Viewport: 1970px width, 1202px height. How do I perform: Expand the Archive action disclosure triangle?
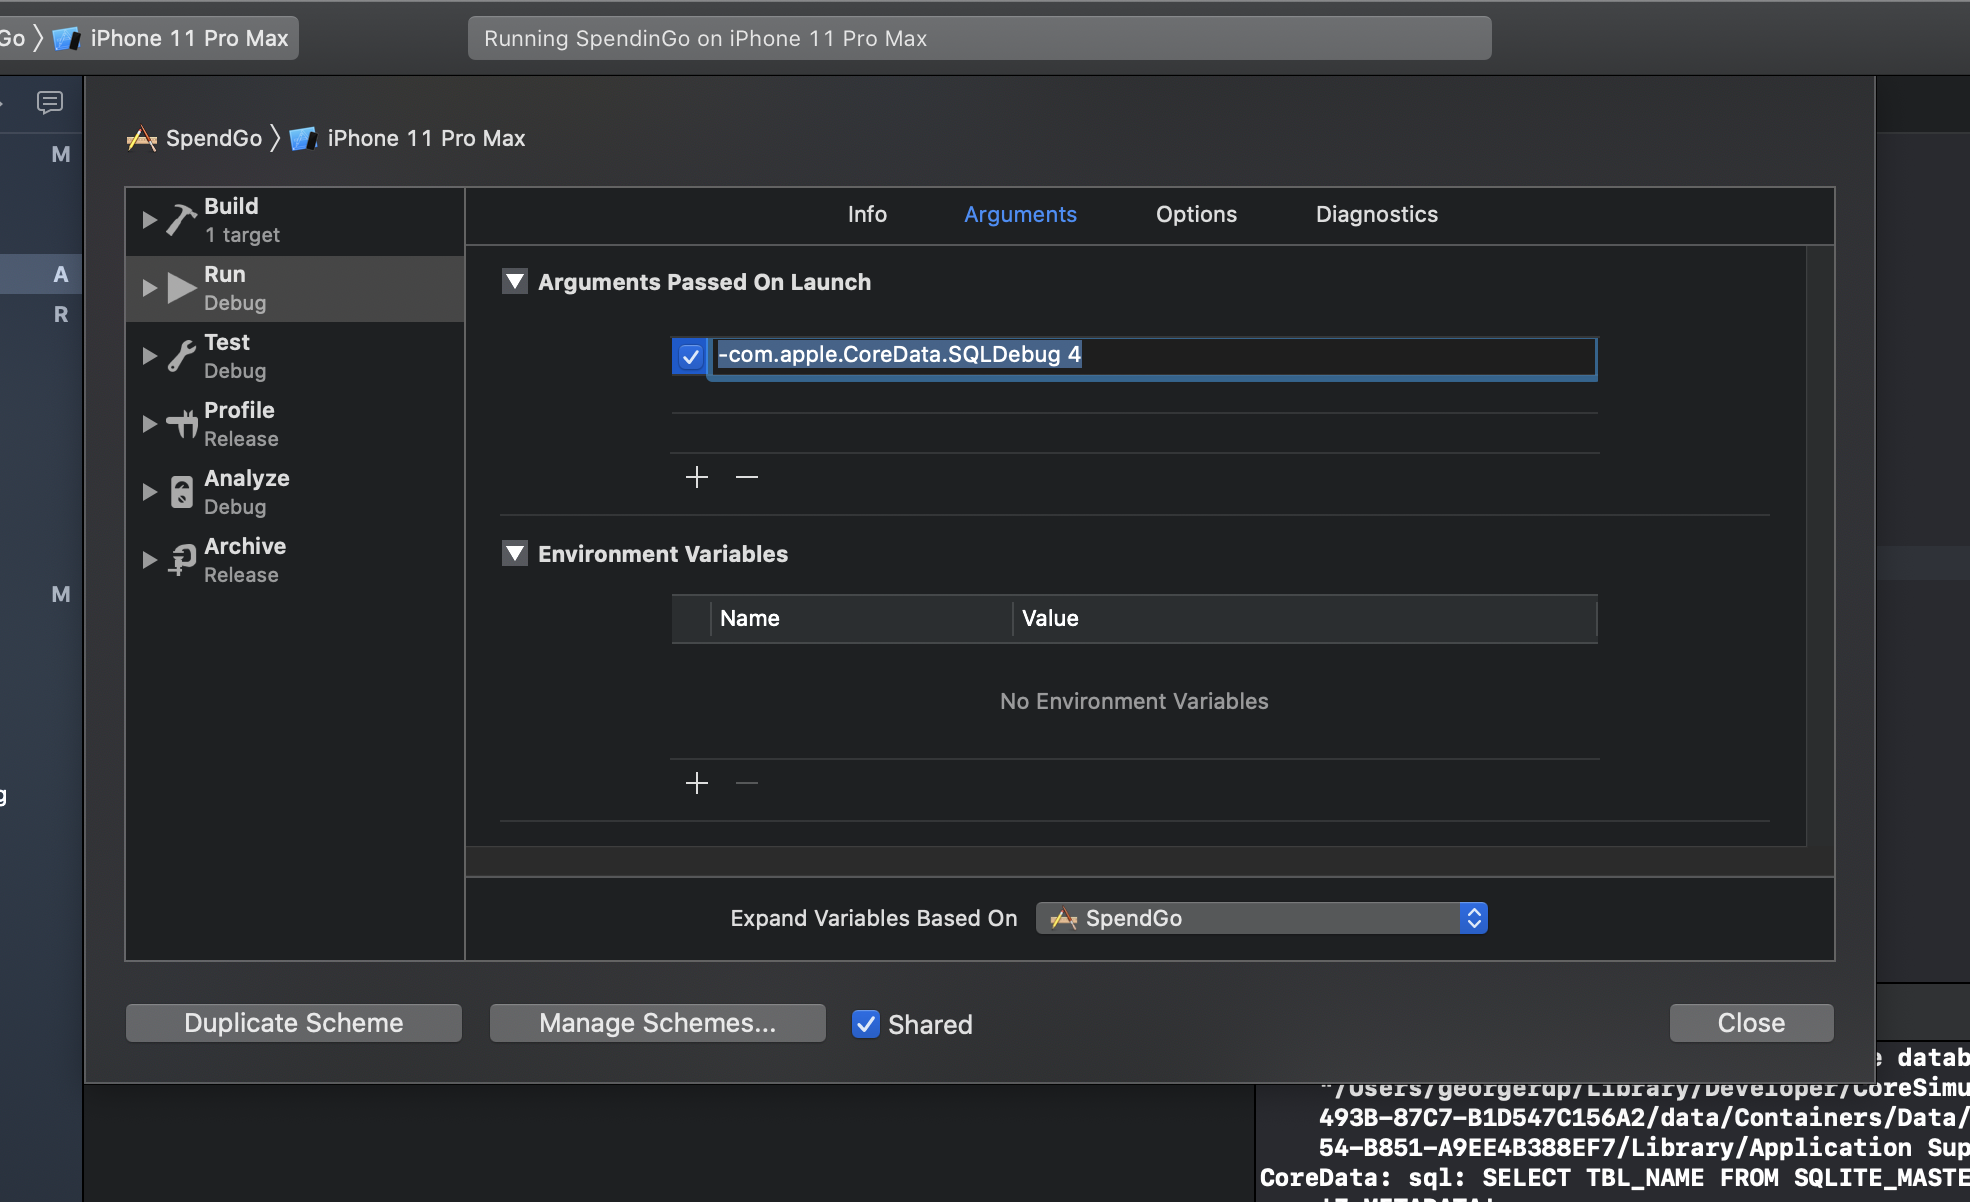click(149, 560)
